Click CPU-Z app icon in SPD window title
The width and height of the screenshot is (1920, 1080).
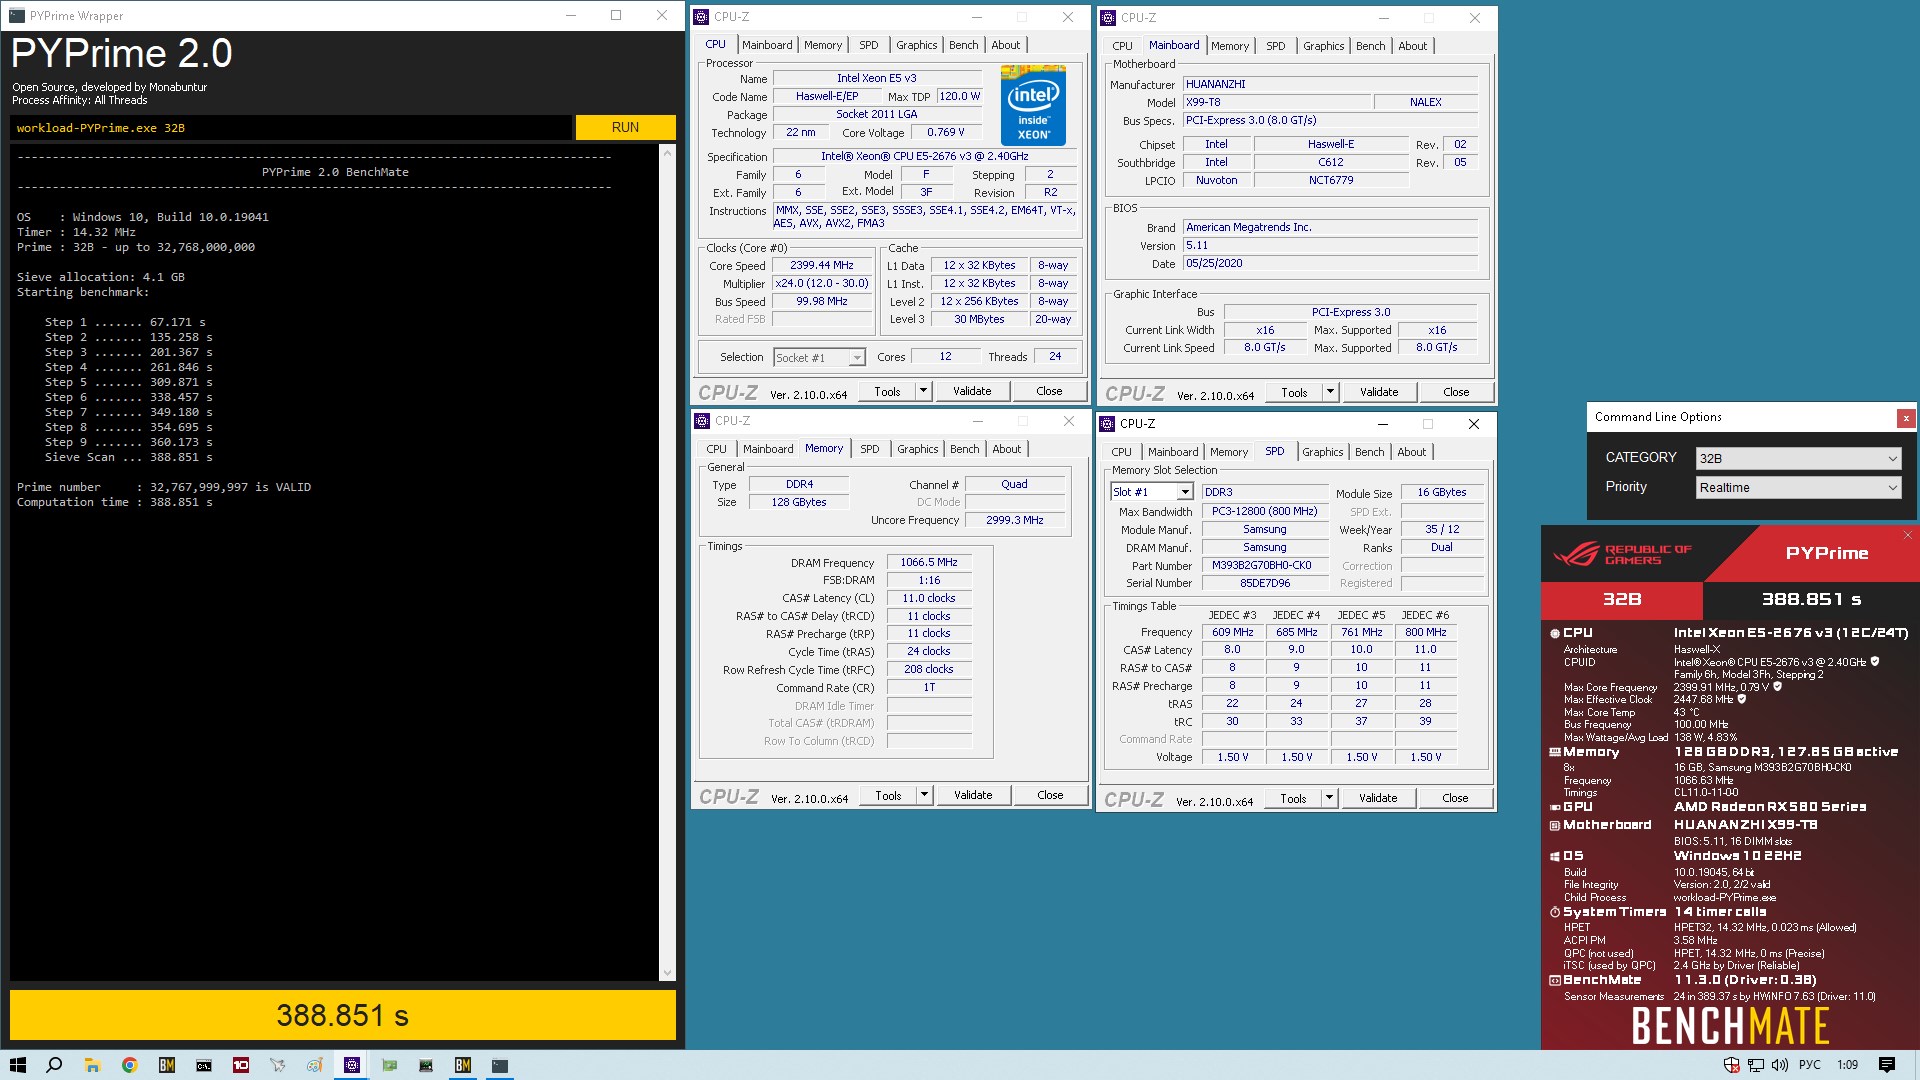click(1108, 424)
